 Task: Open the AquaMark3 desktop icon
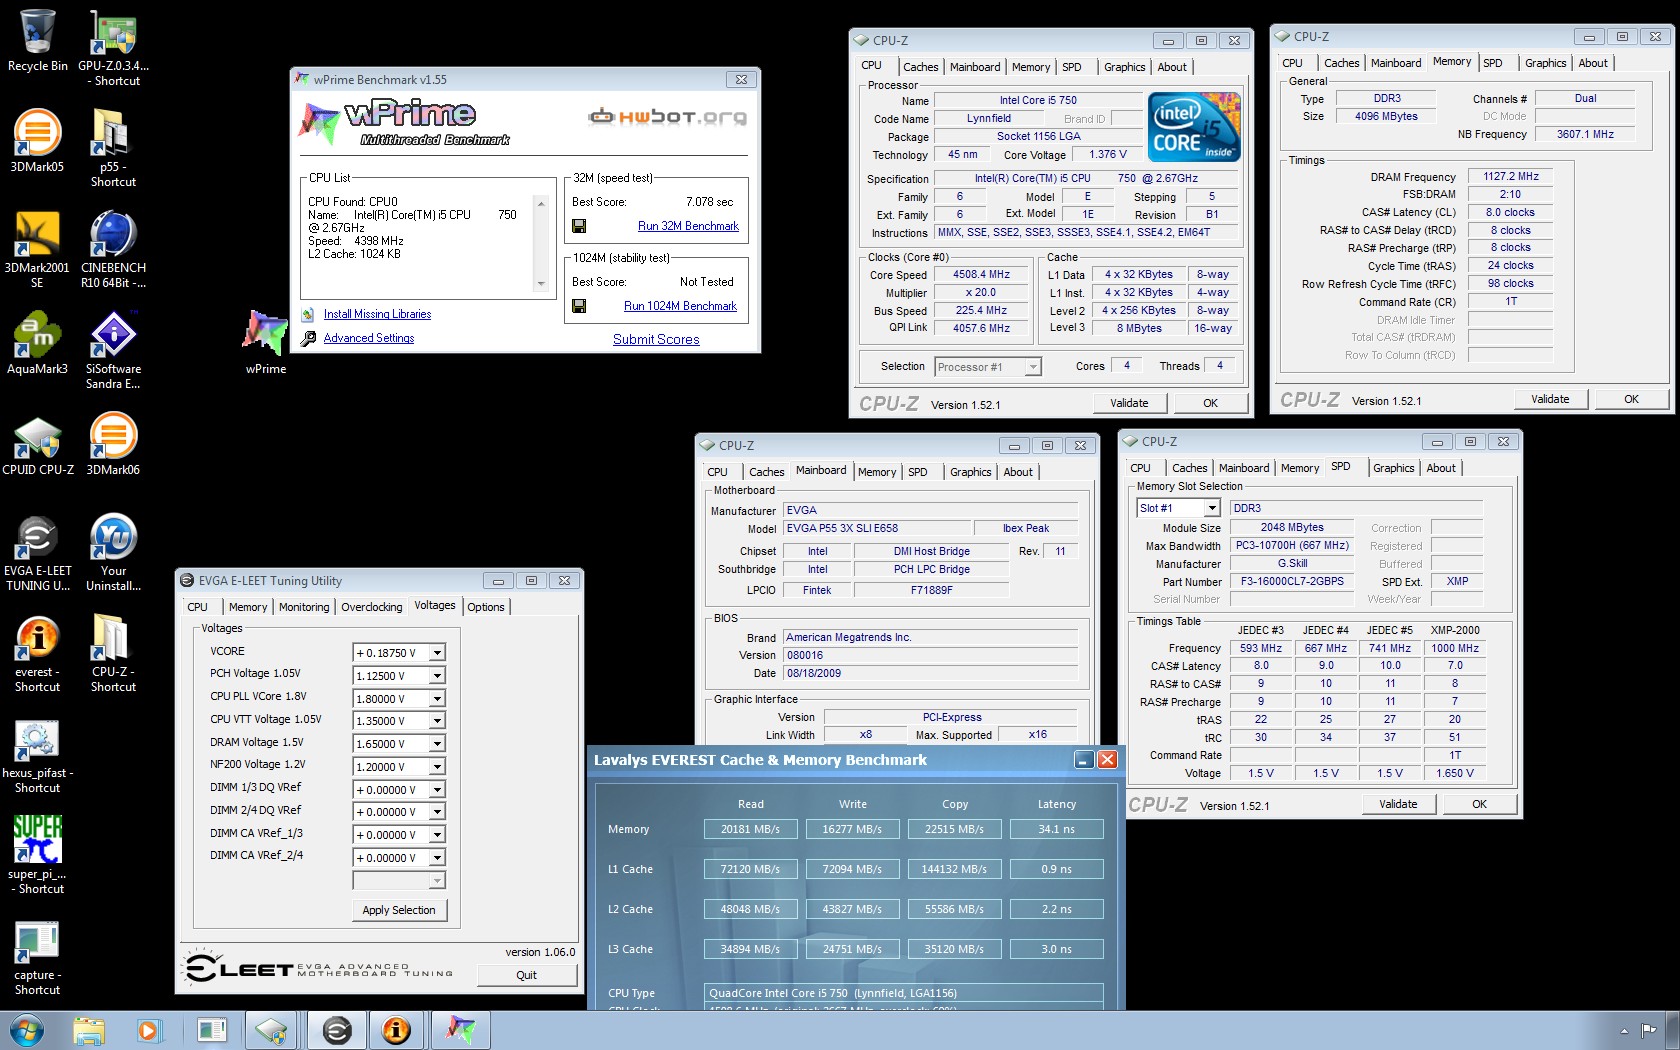[38, 343]
